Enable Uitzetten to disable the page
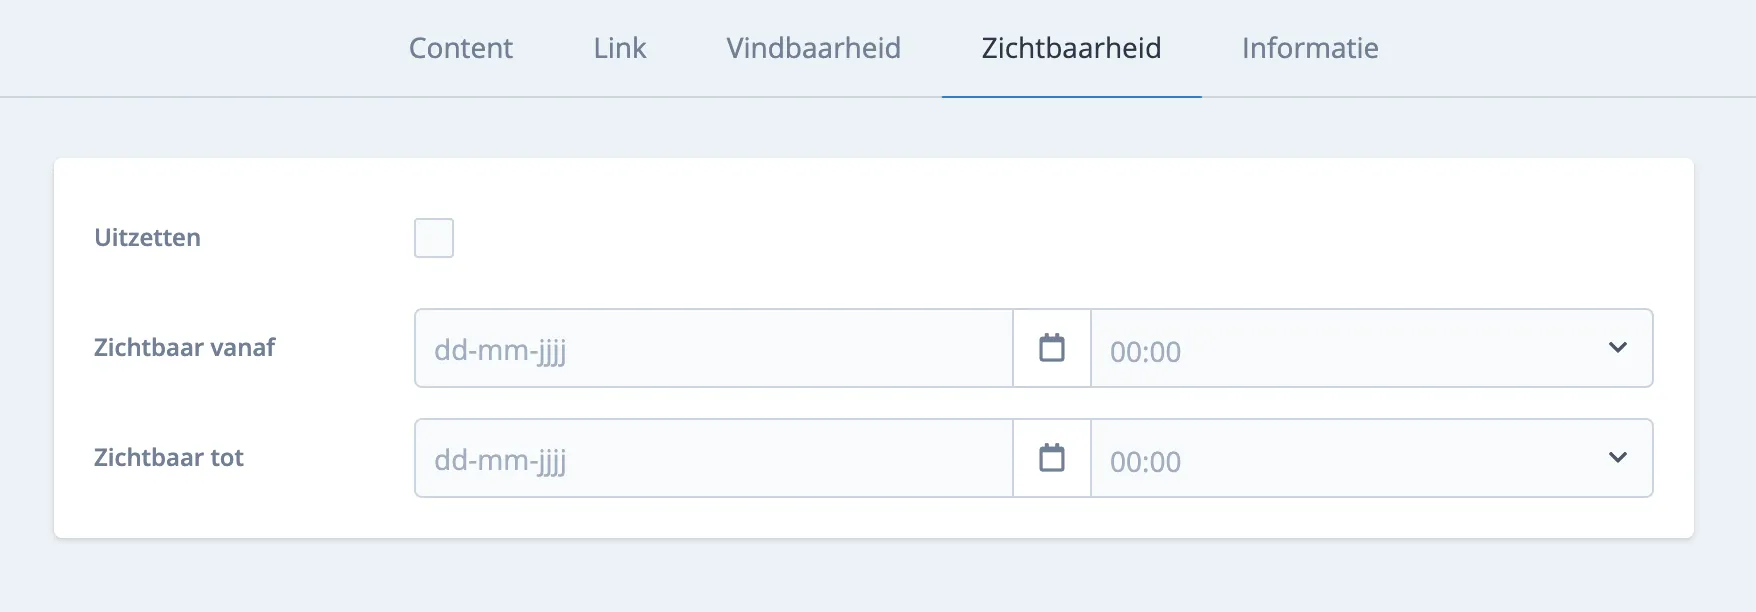Image resolution: width=1756 pixels, height=612 pixels. click(433, 238)
